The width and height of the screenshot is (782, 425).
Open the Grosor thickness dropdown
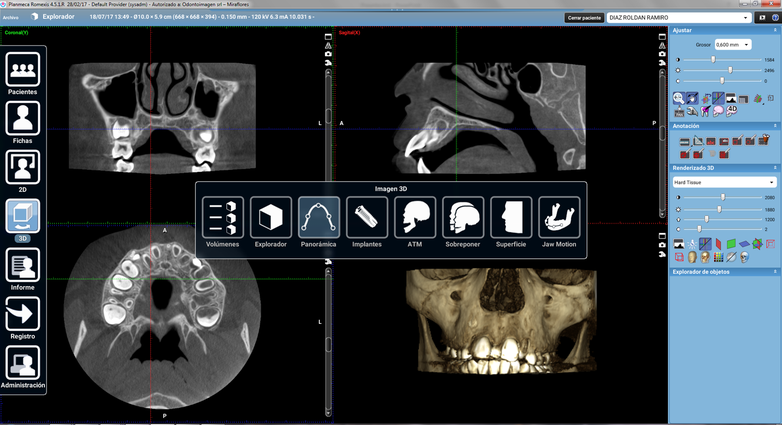click(x=733, y=44)
